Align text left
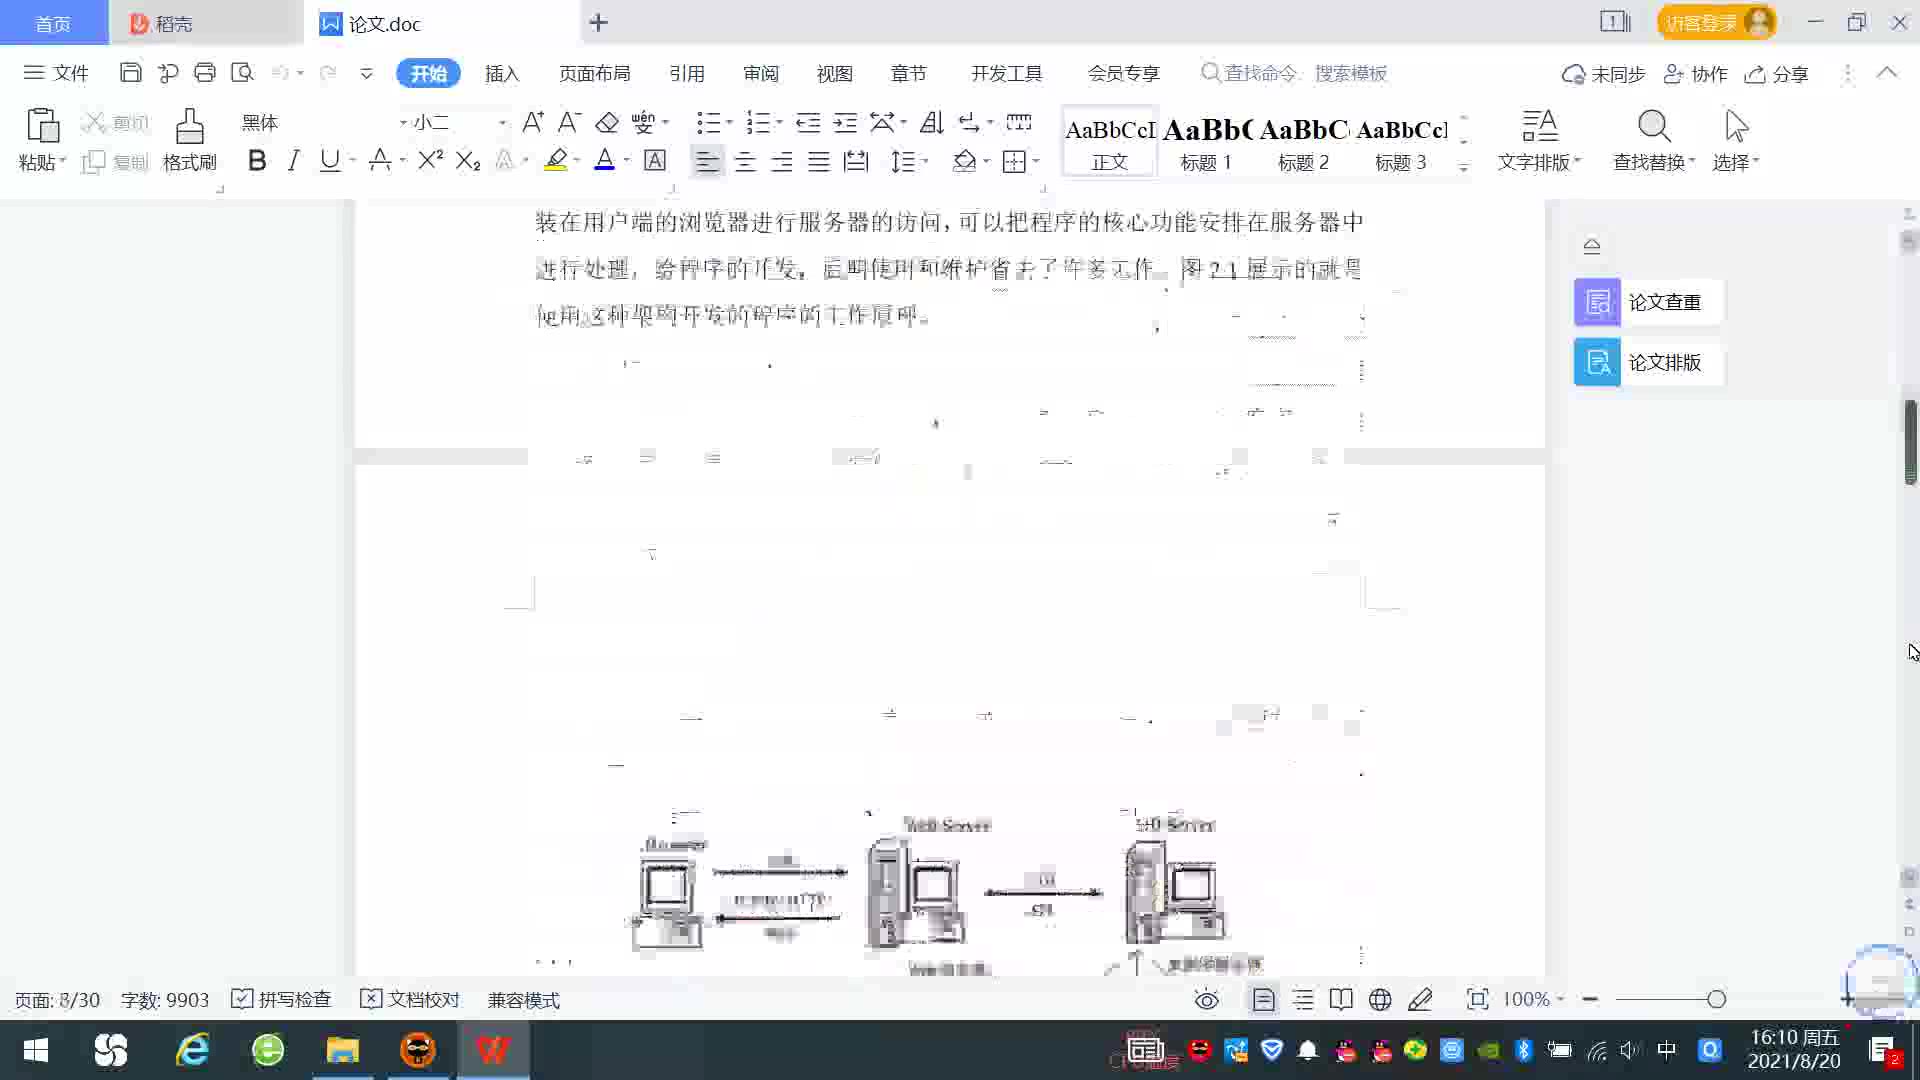This screenshot has height=1080, width=1920. [707, 161]
